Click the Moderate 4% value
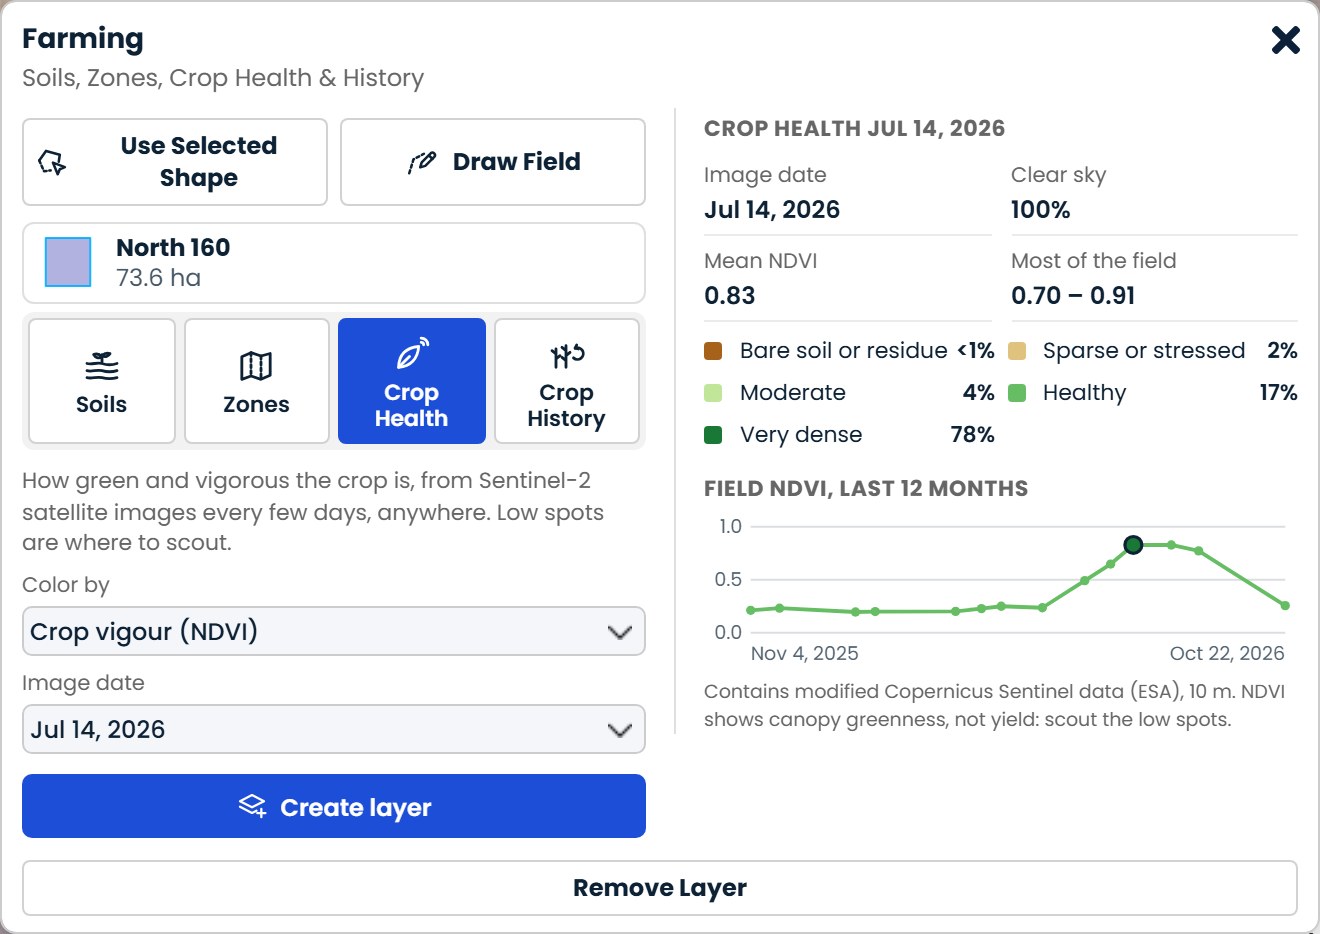 [978, 393]
